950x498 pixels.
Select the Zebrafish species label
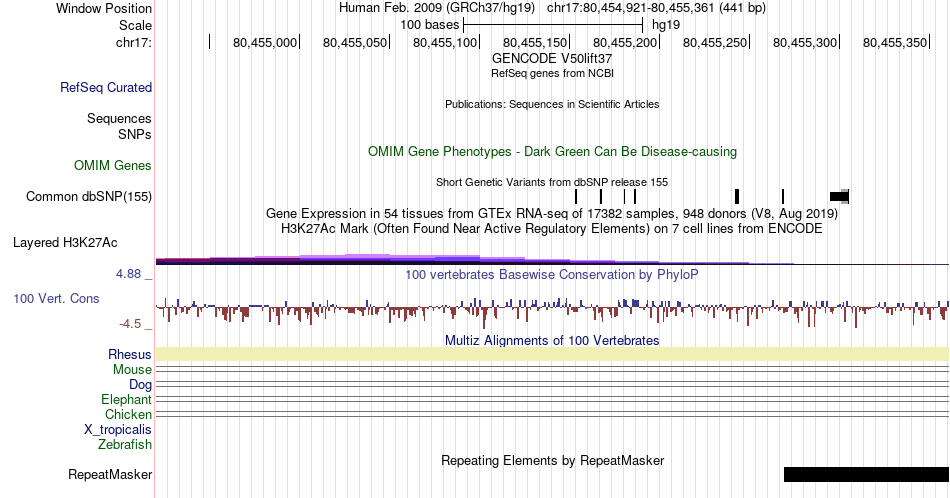125,444
